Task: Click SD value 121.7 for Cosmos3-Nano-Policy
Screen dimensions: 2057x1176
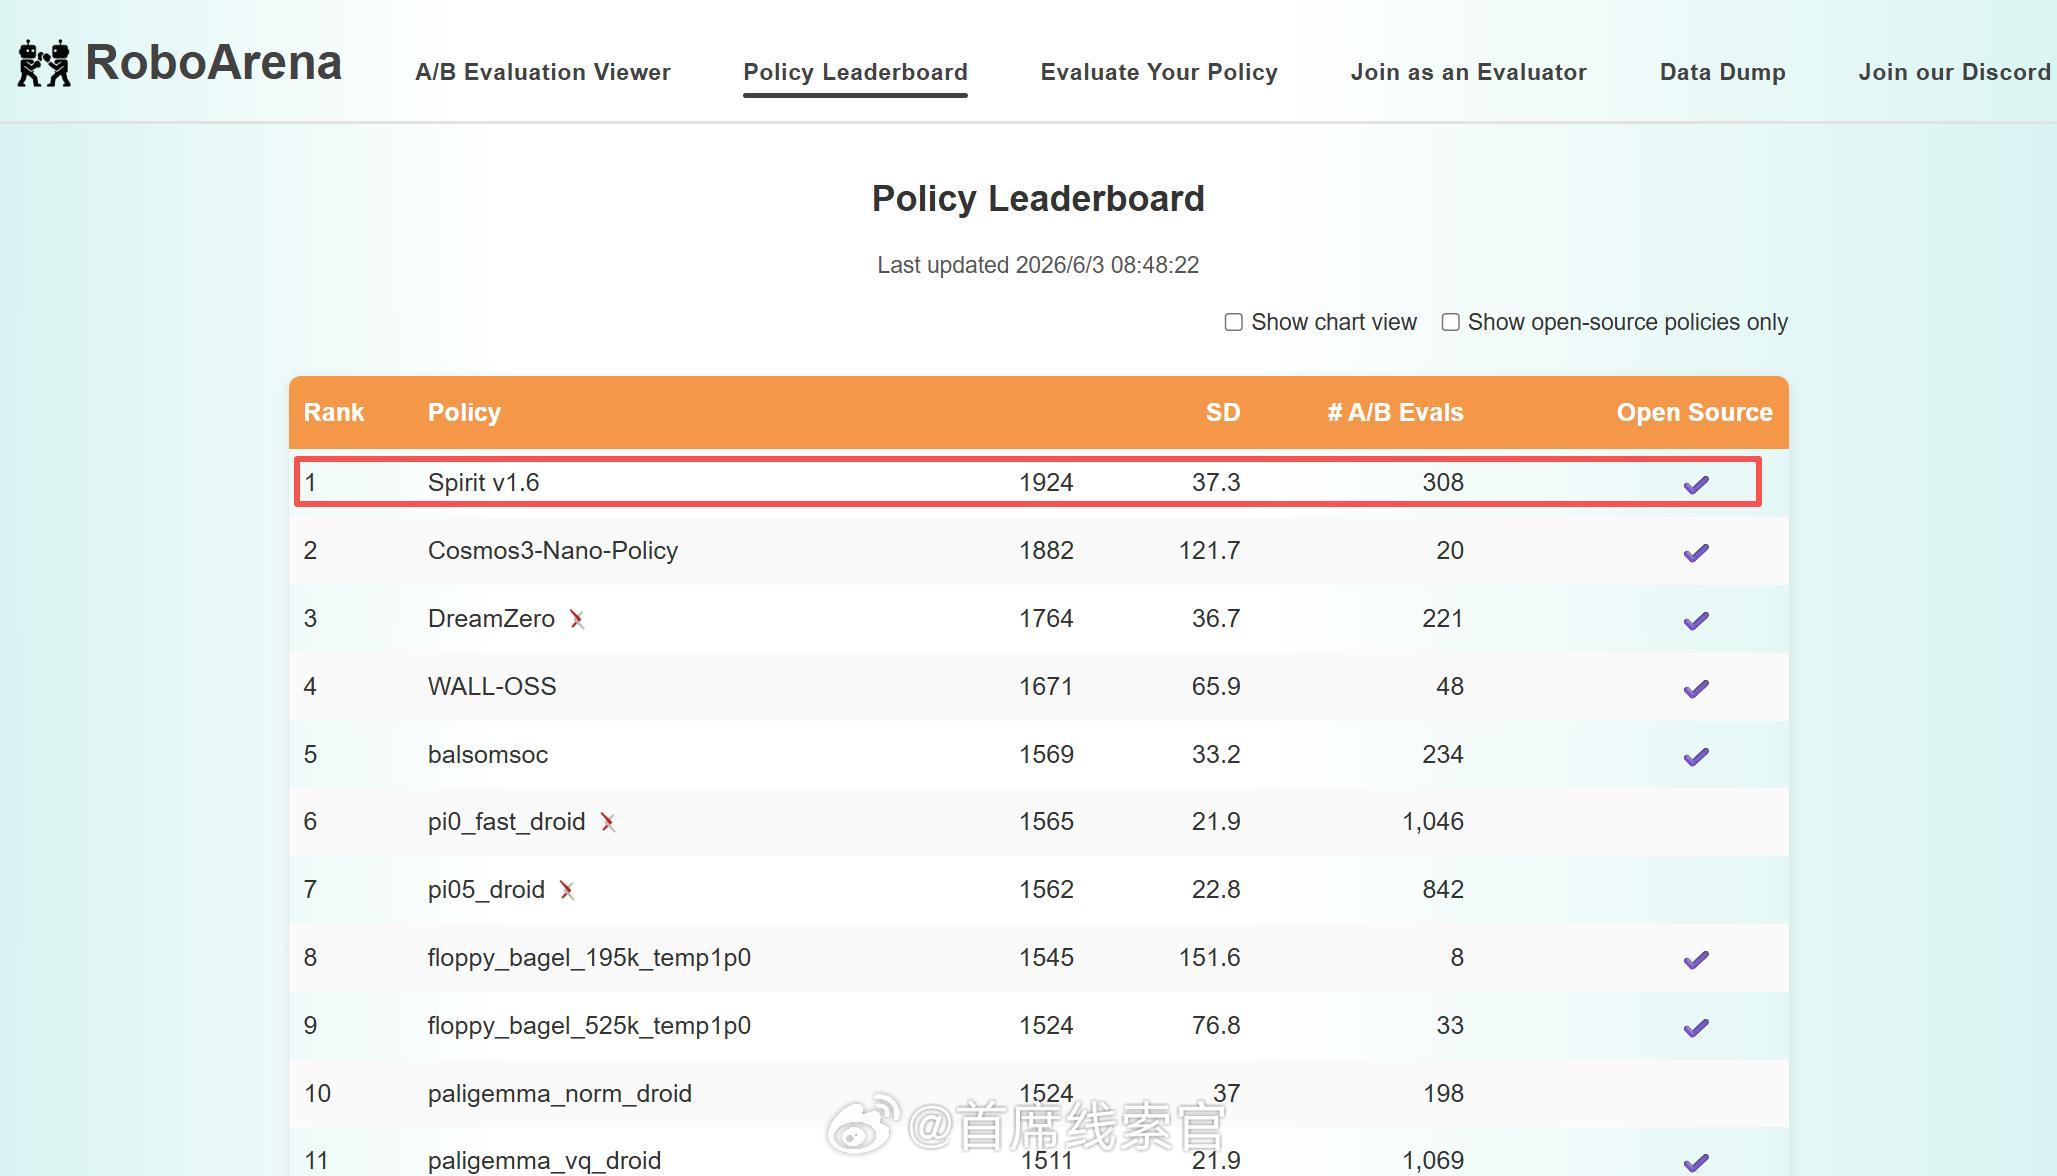Action: tap(1209, 550)
